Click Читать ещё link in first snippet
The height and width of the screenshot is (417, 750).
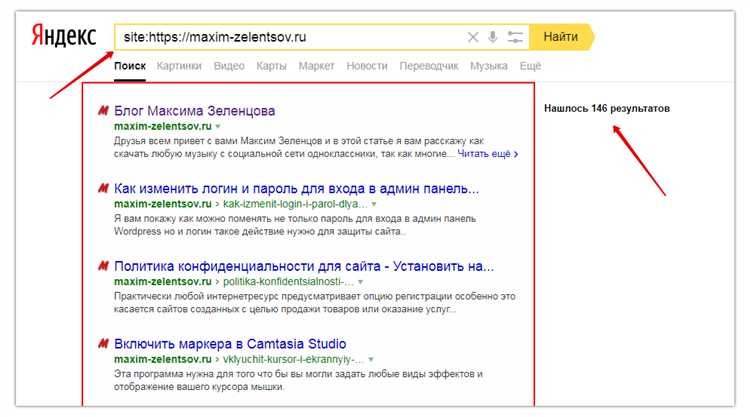(x=487, y=154)
